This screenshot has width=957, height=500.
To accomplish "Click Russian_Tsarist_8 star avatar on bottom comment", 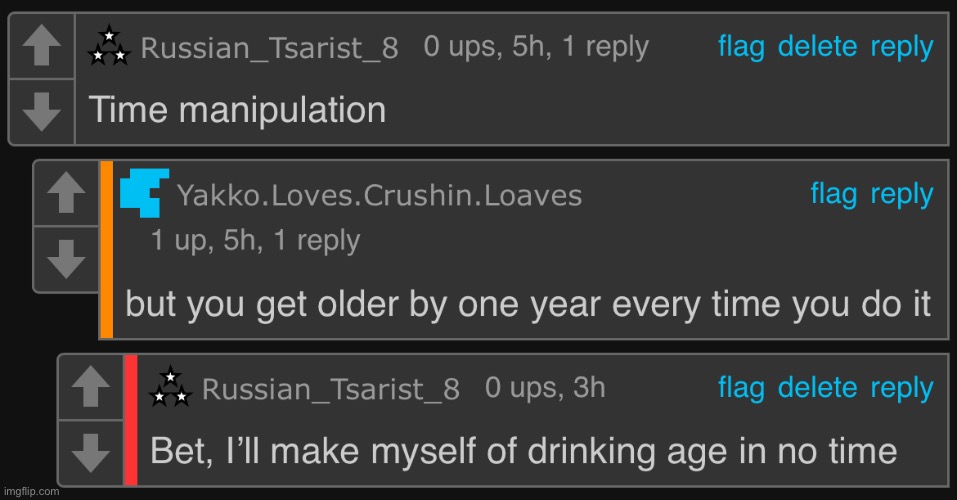I will point(170,387).
